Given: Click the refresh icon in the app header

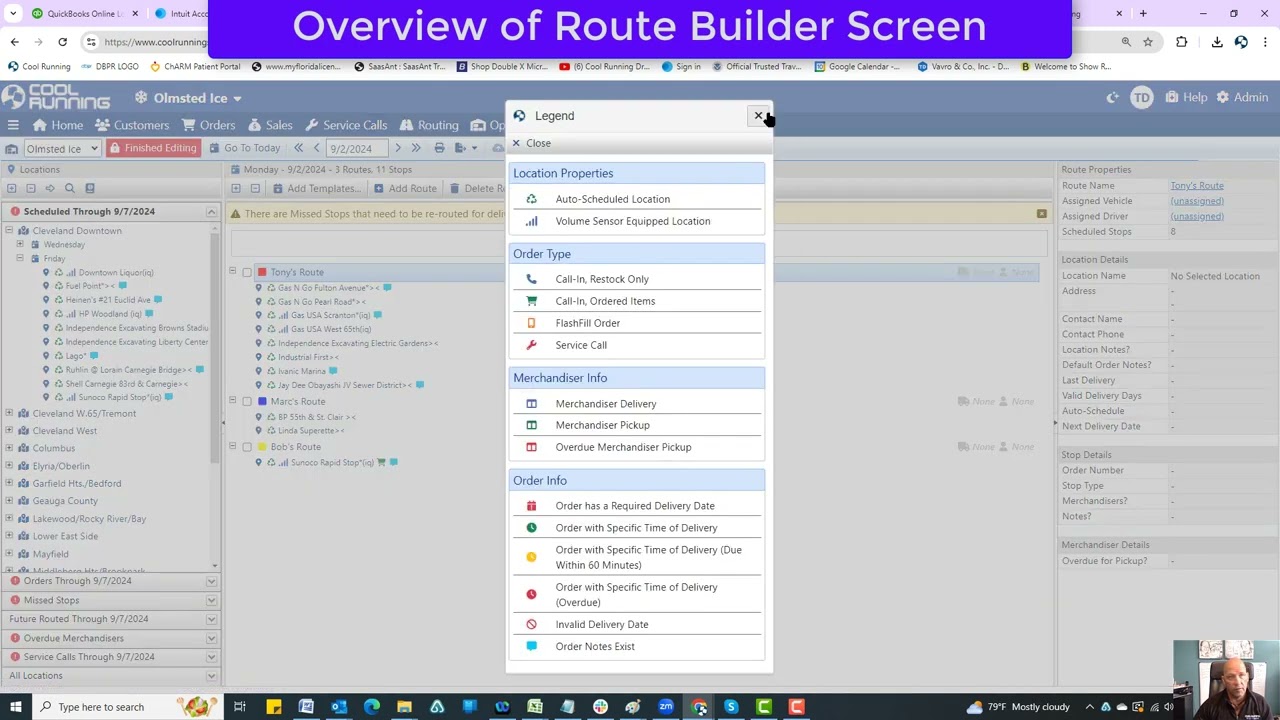Looking at the screenshot, I should pos(1112,97).
